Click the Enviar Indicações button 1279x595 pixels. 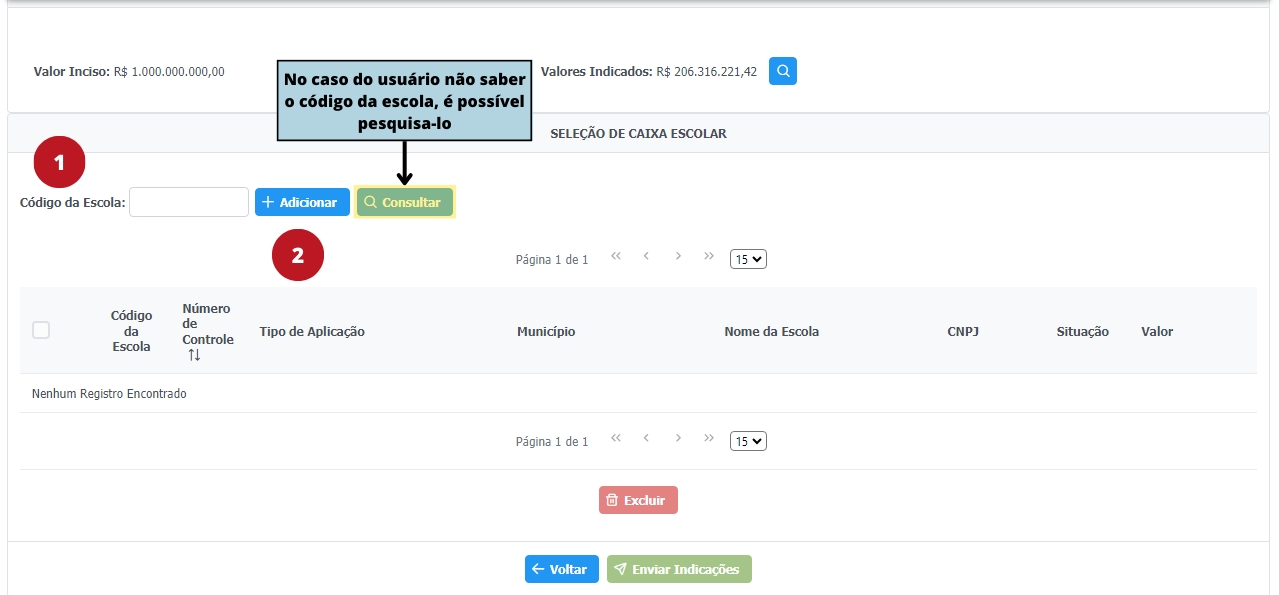point(679,569)
